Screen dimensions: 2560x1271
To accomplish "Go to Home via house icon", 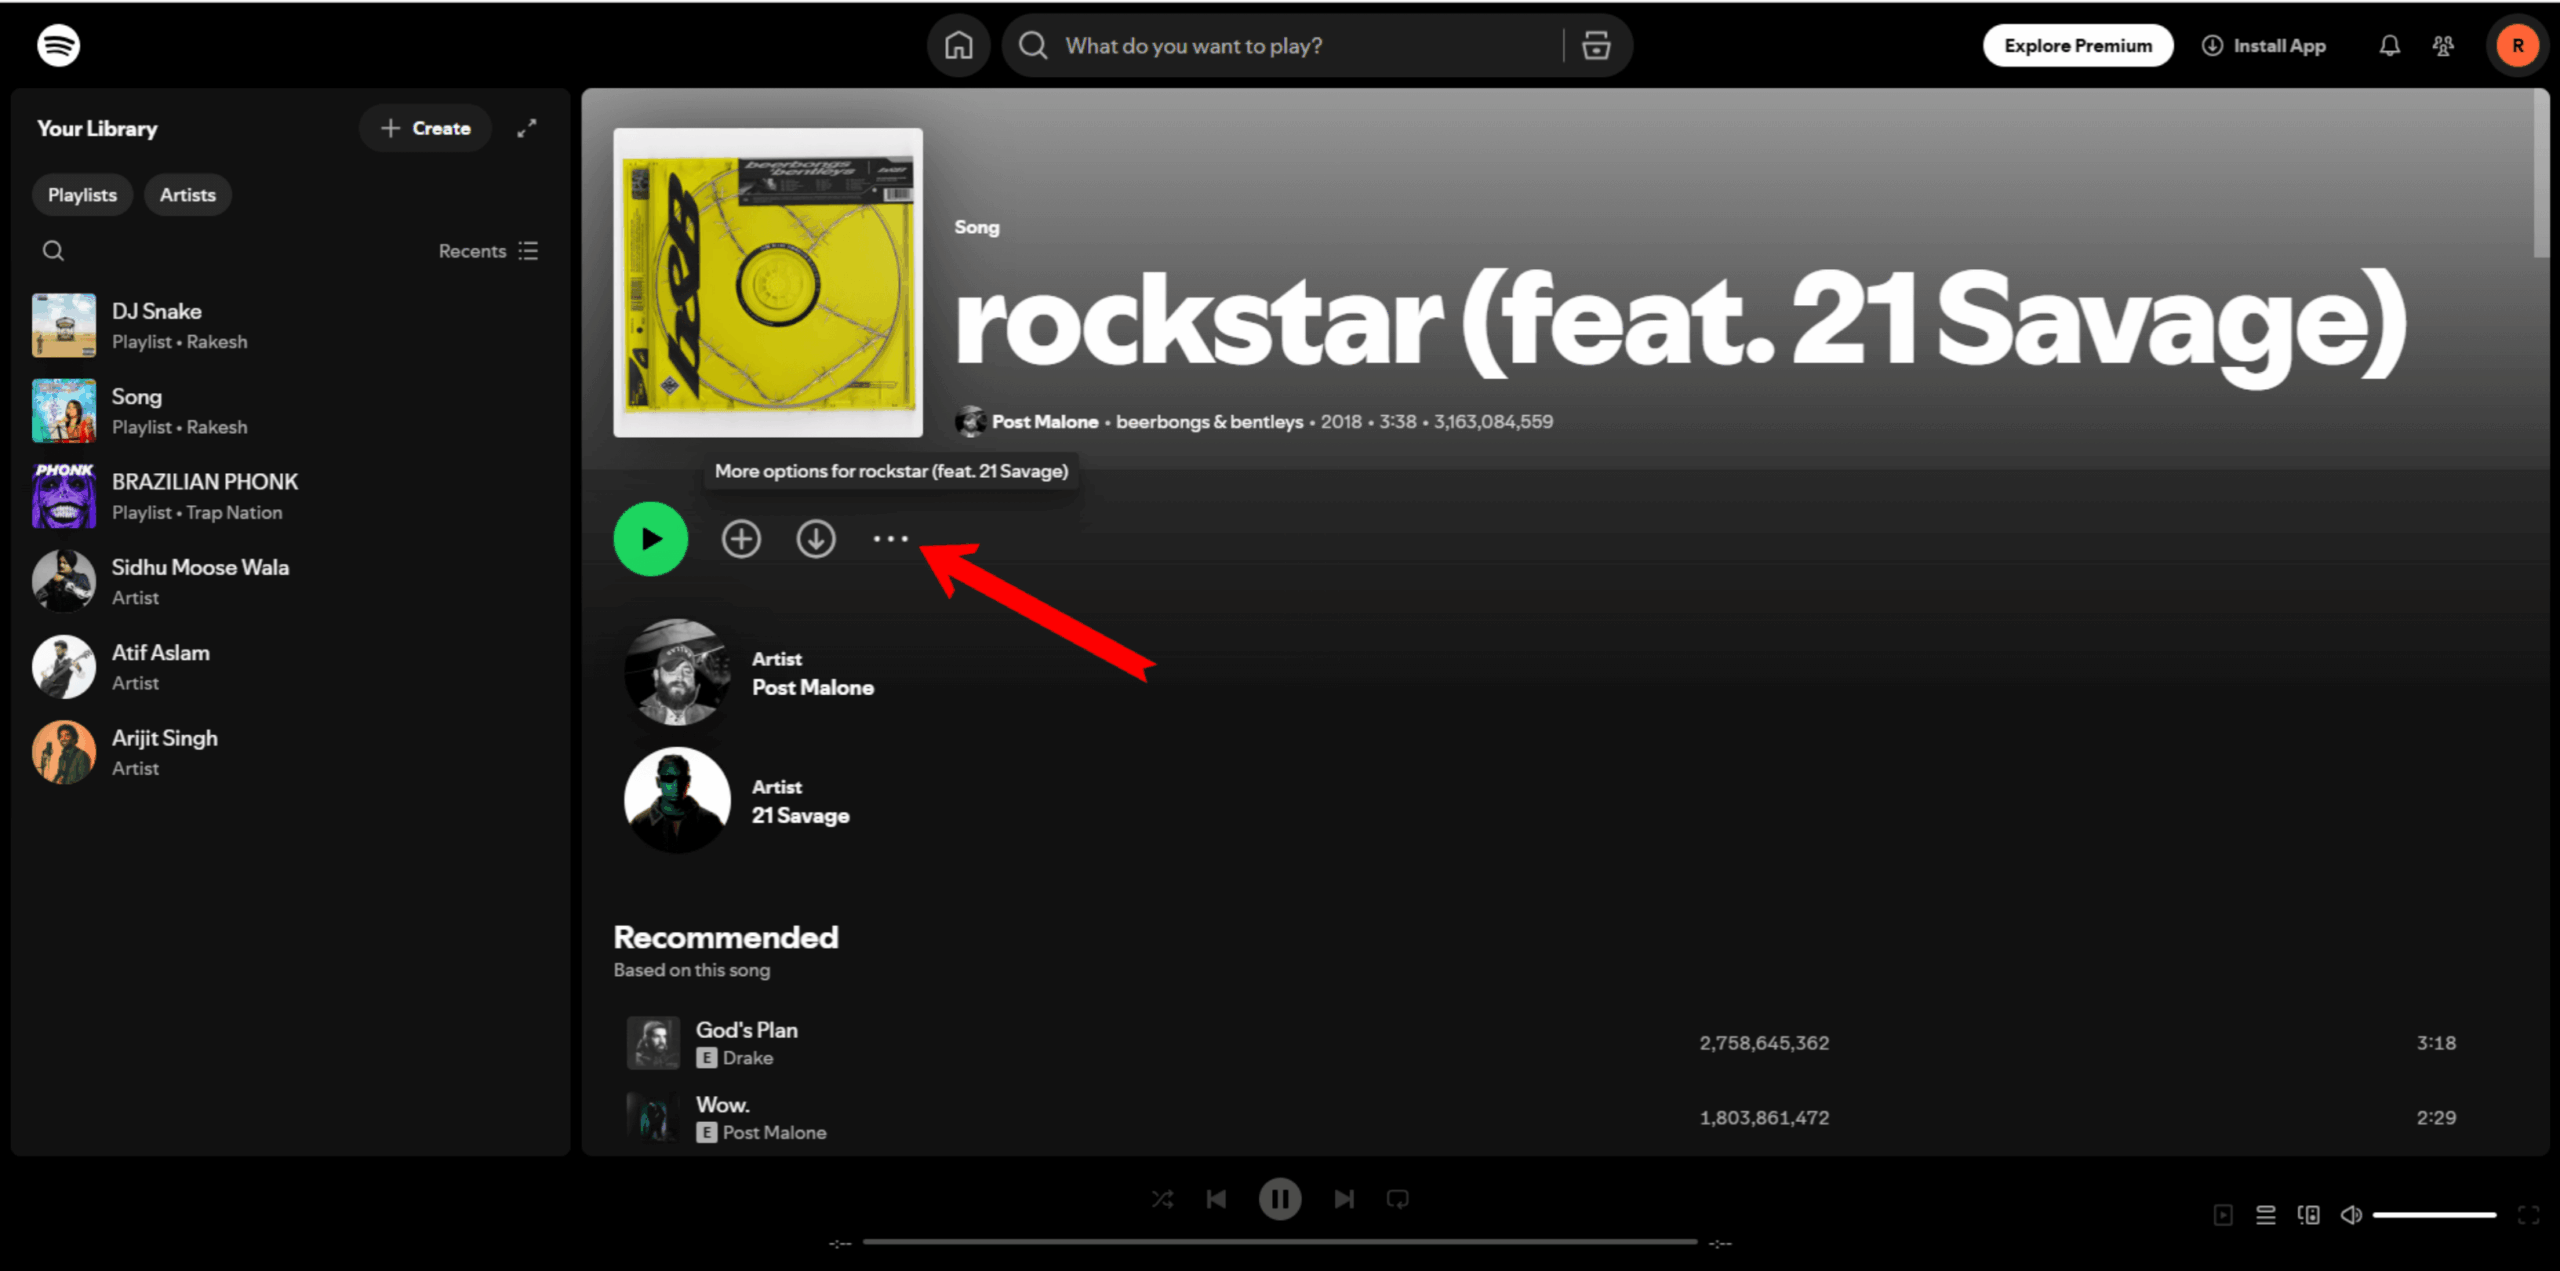I will [x=958, y=46].
